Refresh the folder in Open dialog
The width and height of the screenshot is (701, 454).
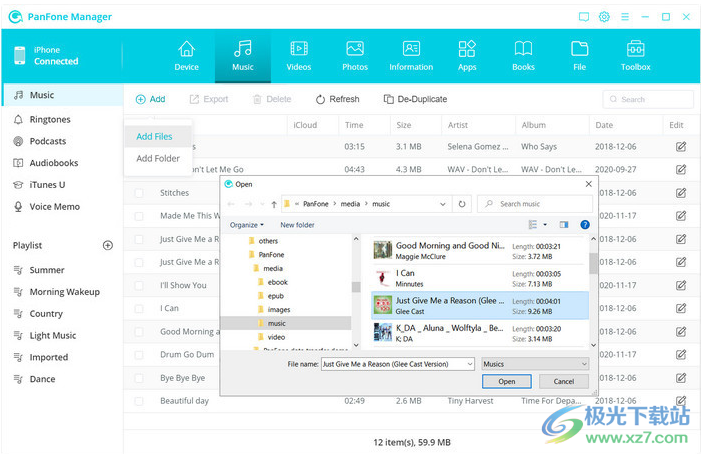click(x=462, y=204)
